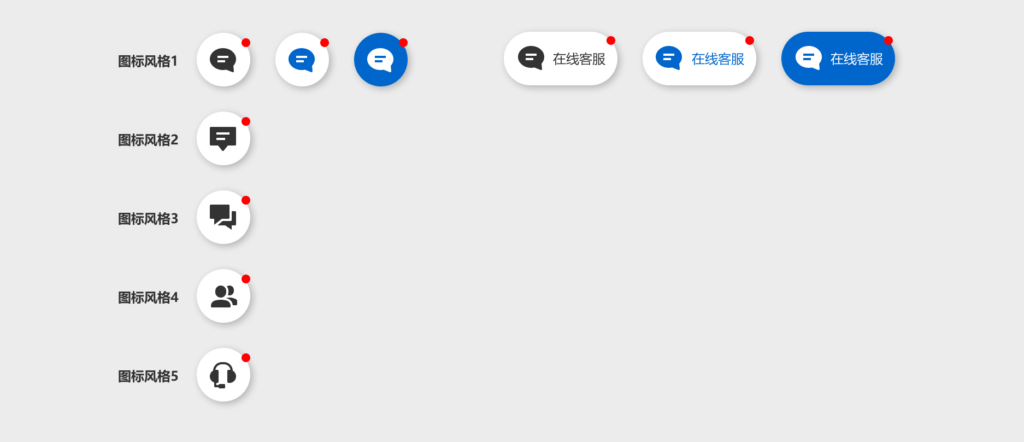Click the red badge on blue 在线客服 pill
Screen dimensions: 1024x442
(888, 40)
